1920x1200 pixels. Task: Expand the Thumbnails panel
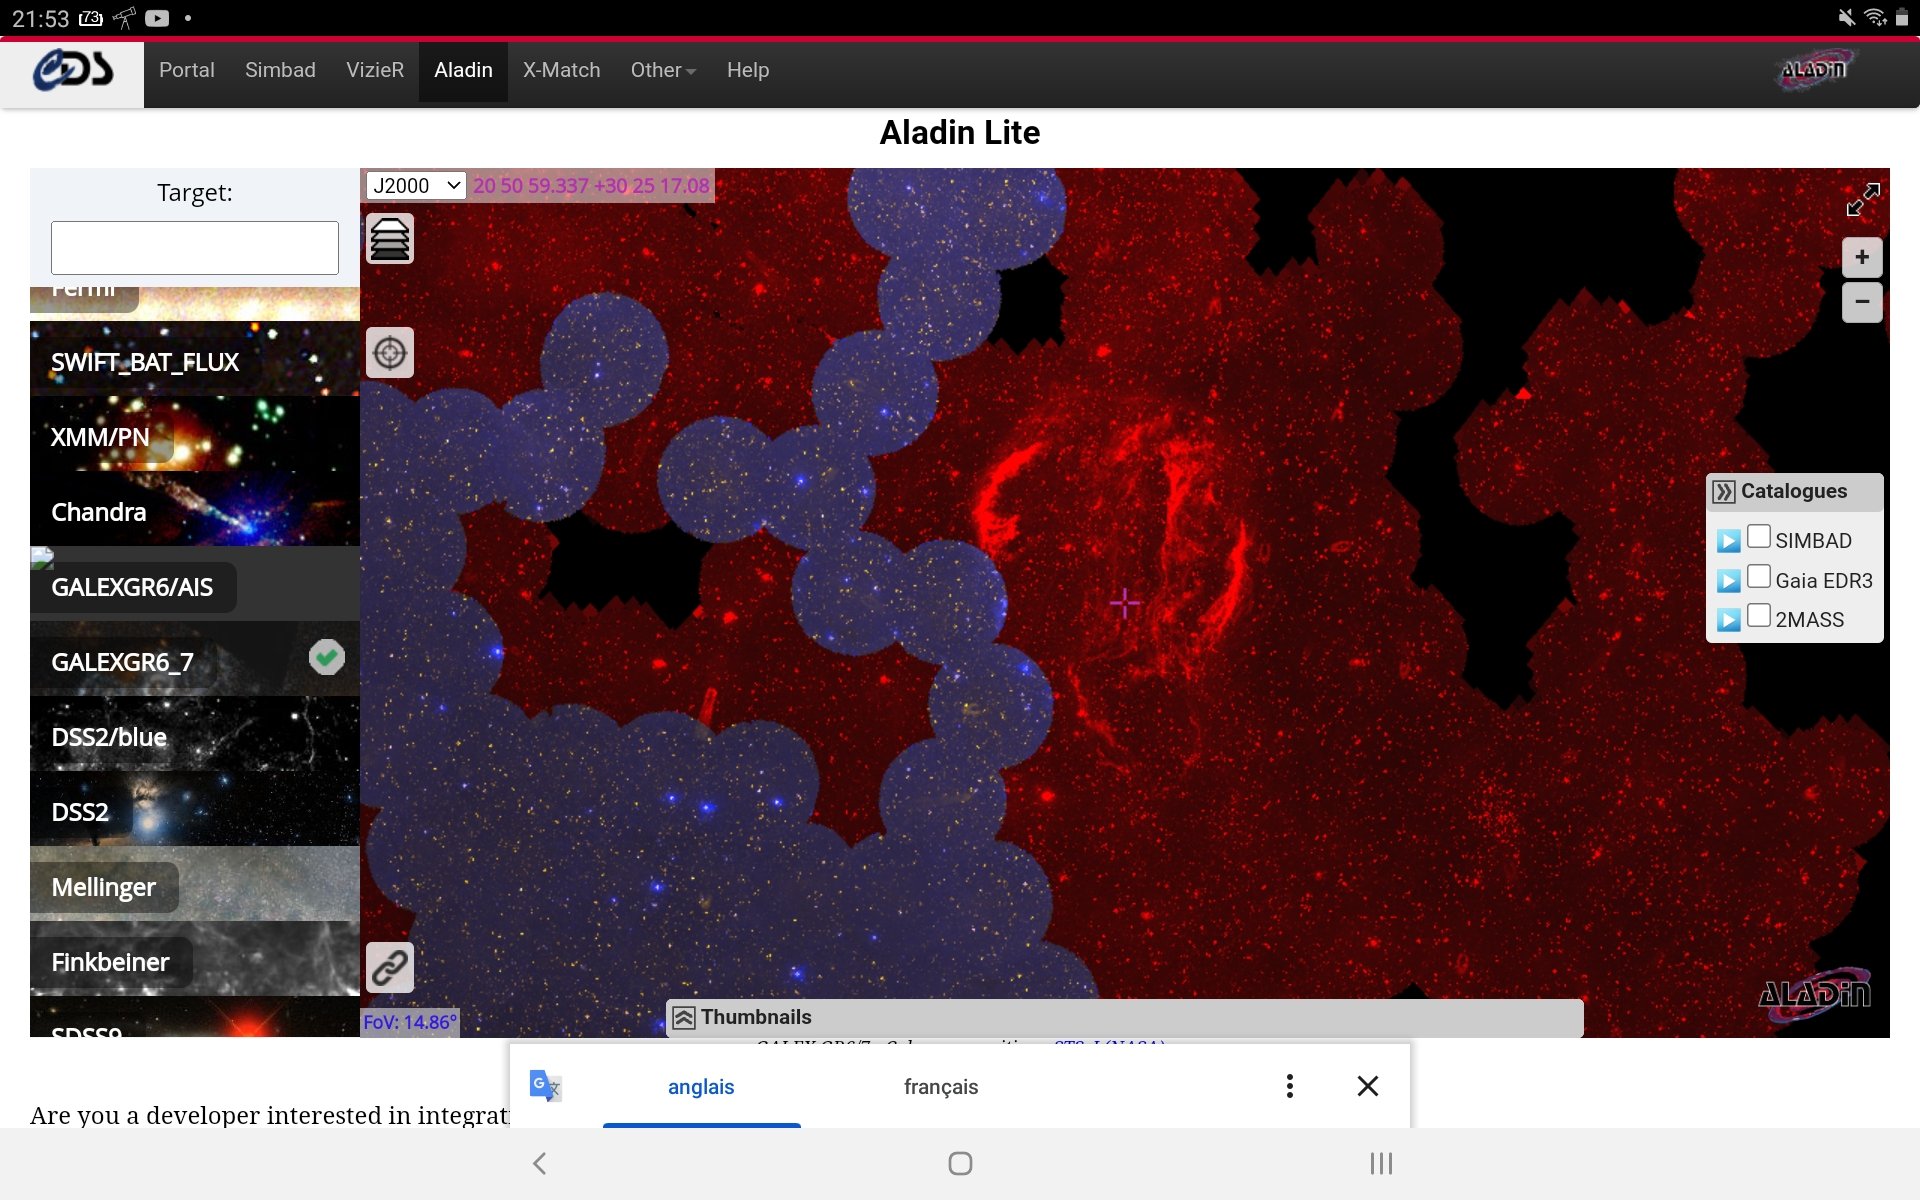(1125, 1018)
